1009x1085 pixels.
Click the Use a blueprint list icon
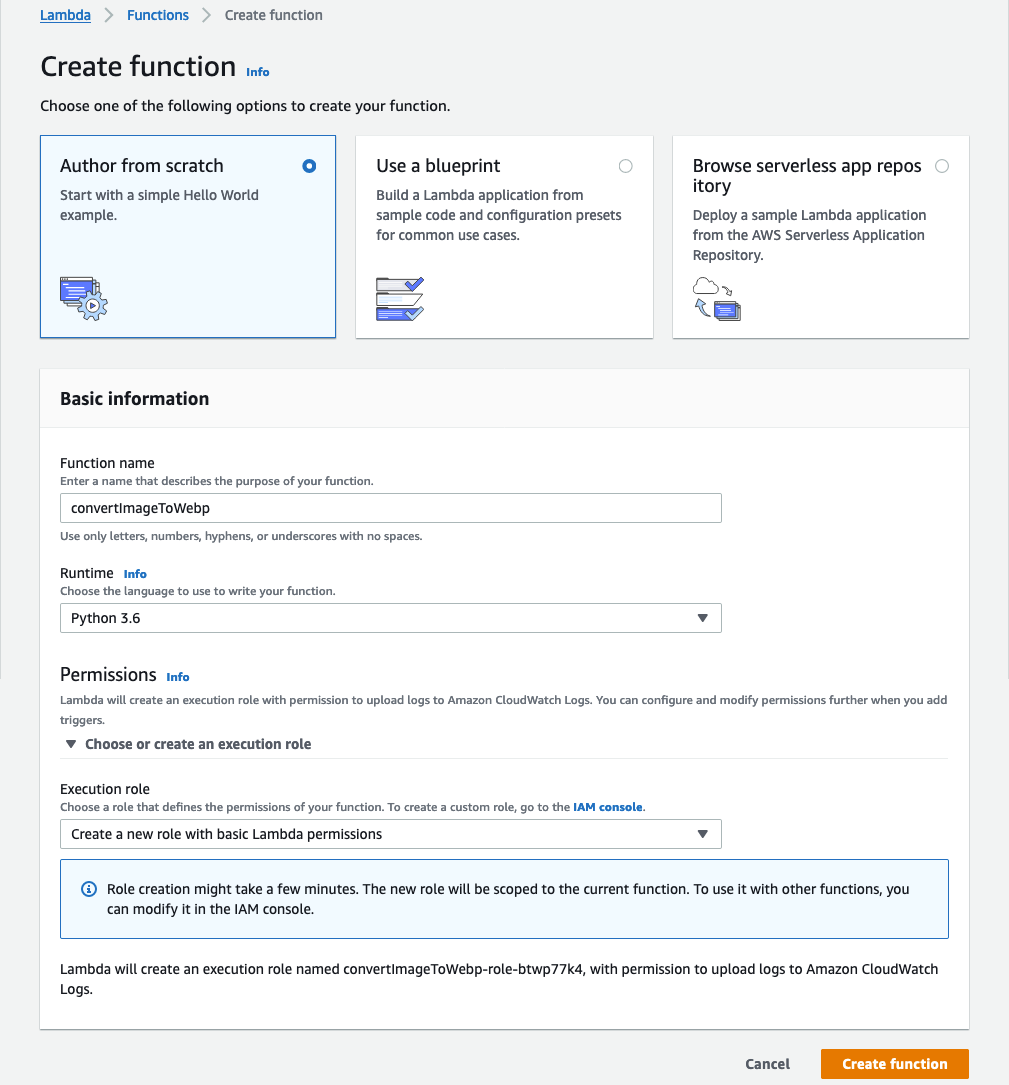[399, 298]
